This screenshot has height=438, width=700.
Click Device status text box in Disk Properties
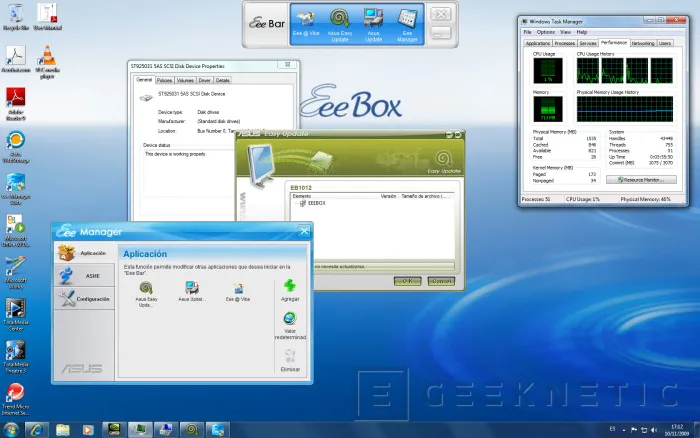(x=188, y=181)
